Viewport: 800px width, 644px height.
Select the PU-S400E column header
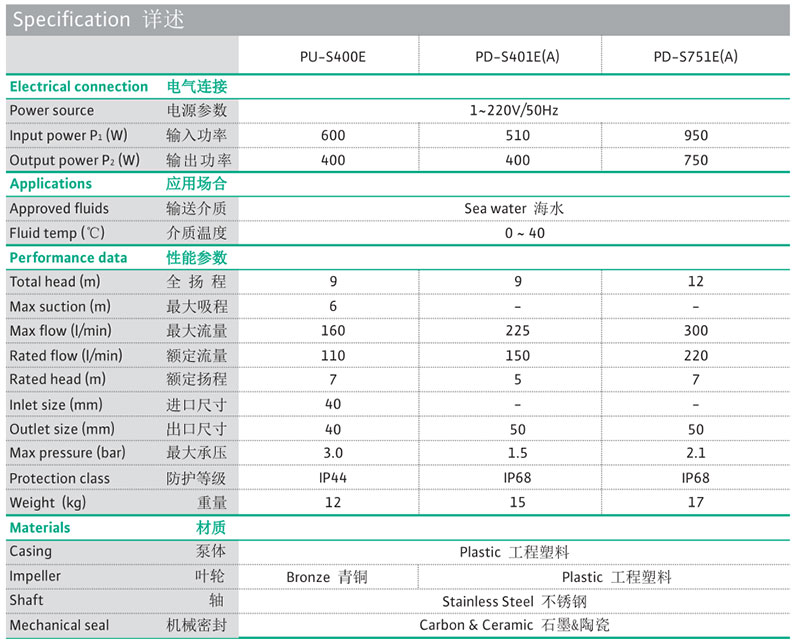pyautogui.click(x=333, y=57)
